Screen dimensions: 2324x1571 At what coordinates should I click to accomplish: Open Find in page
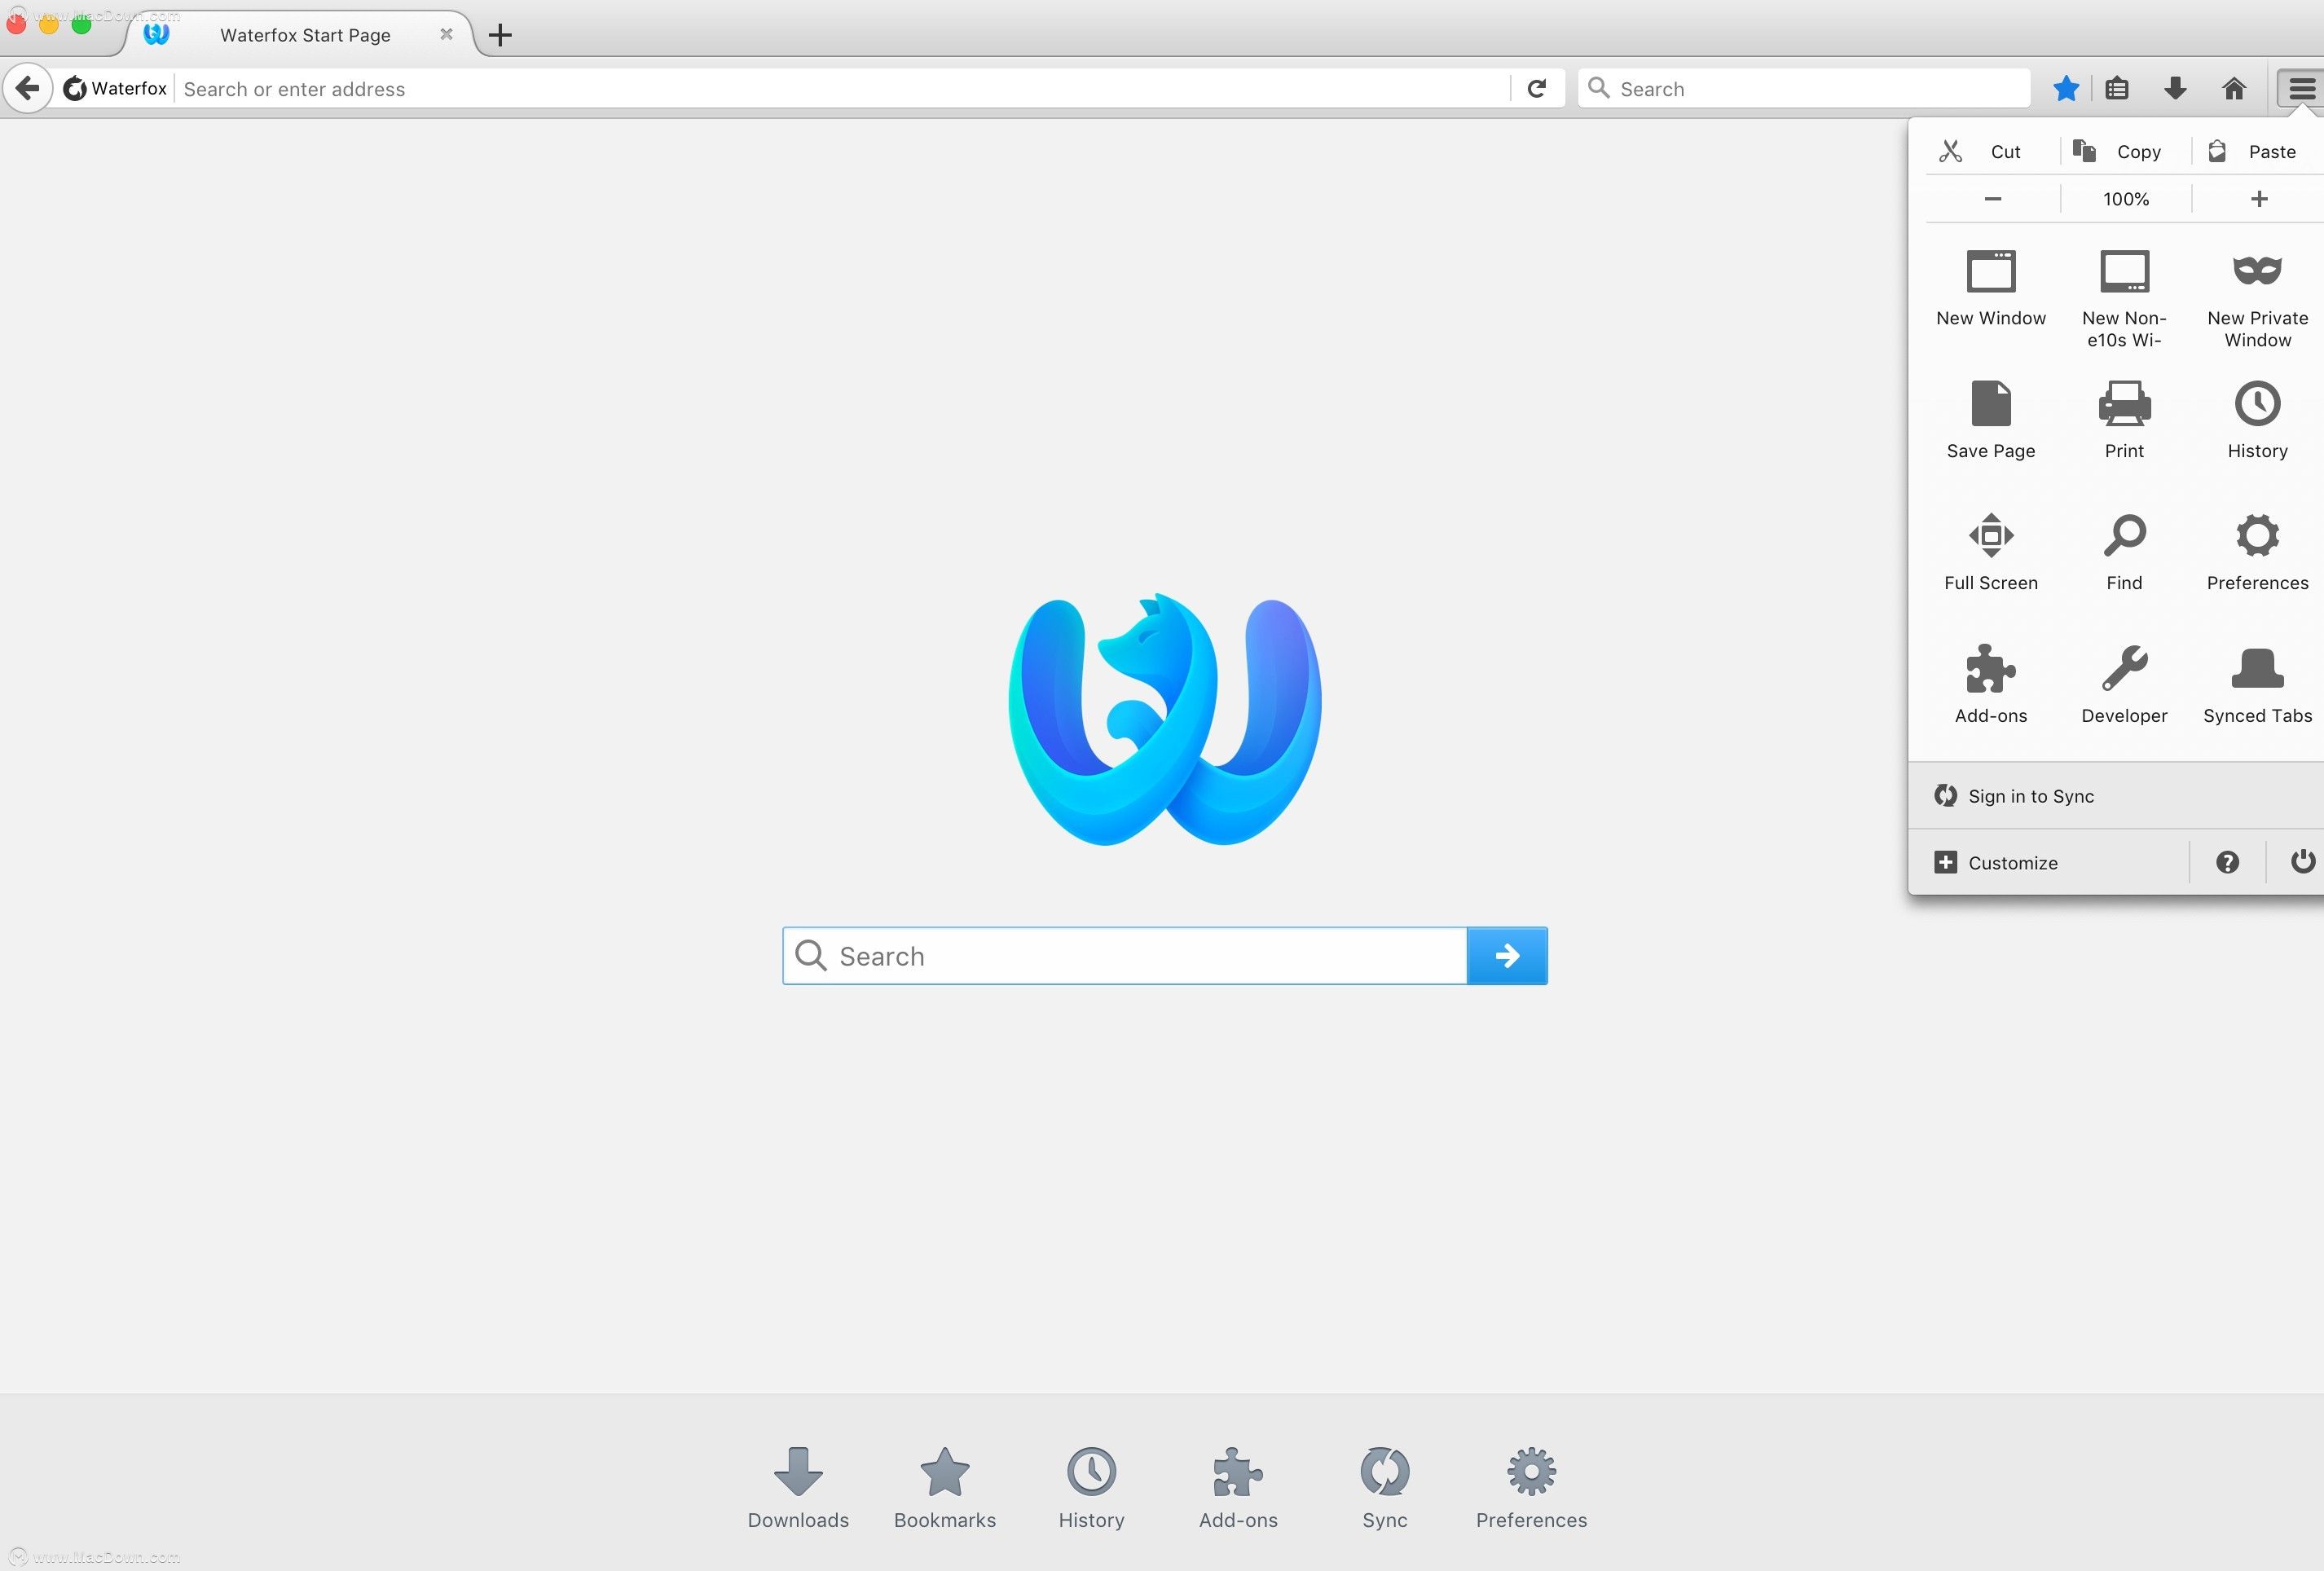(x=2124, y=552)
